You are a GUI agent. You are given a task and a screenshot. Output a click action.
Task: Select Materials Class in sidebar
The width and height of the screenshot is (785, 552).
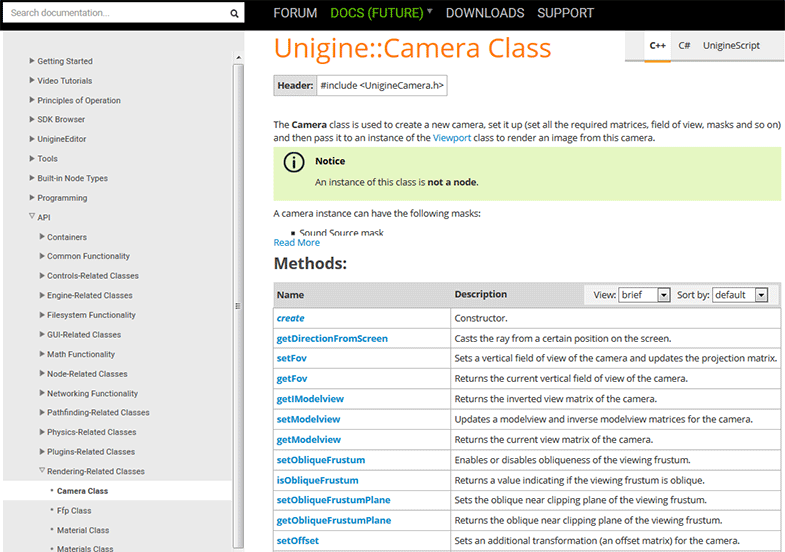click(85, 548)
